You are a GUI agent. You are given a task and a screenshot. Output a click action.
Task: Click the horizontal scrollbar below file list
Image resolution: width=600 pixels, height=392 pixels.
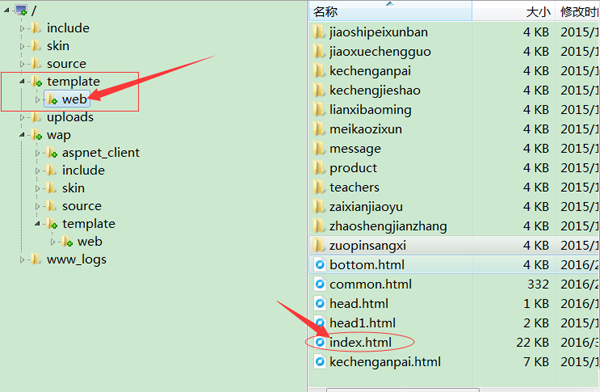(403, 390)
